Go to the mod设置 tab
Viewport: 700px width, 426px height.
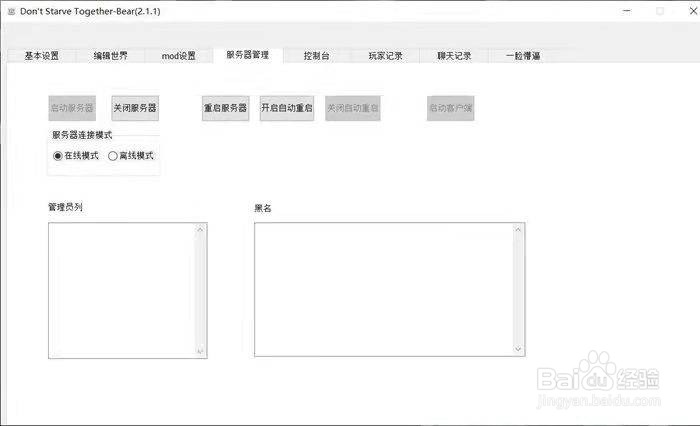click(179, 56)
